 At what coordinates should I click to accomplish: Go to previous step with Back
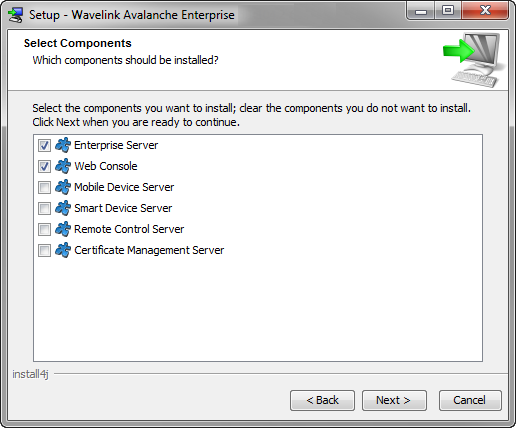click(x=322, y=400)
